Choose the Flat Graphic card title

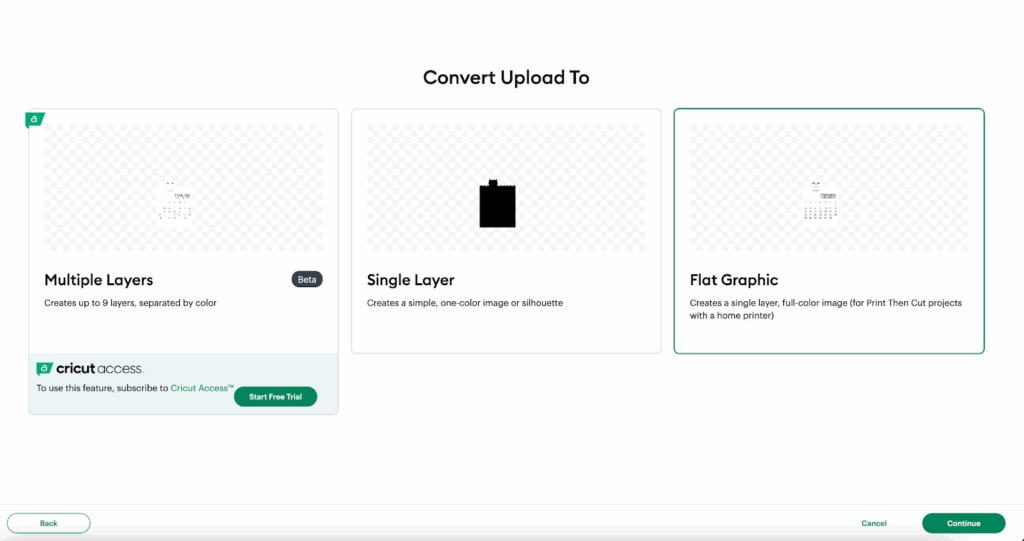pyautogui.click(x=733, y=280)
